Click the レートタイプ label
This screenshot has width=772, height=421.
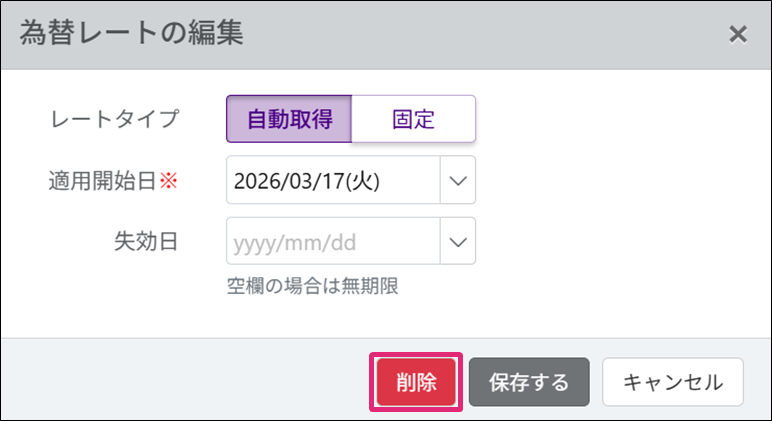coord(114,119)
